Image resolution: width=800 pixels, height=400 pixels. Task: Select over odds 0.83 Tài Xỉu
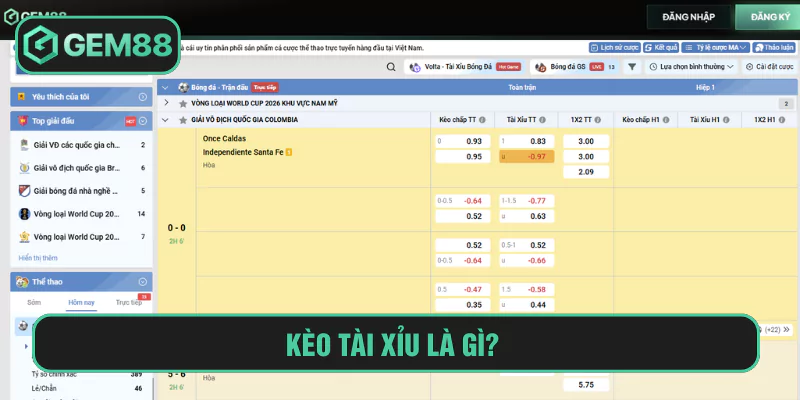point(527,141)
